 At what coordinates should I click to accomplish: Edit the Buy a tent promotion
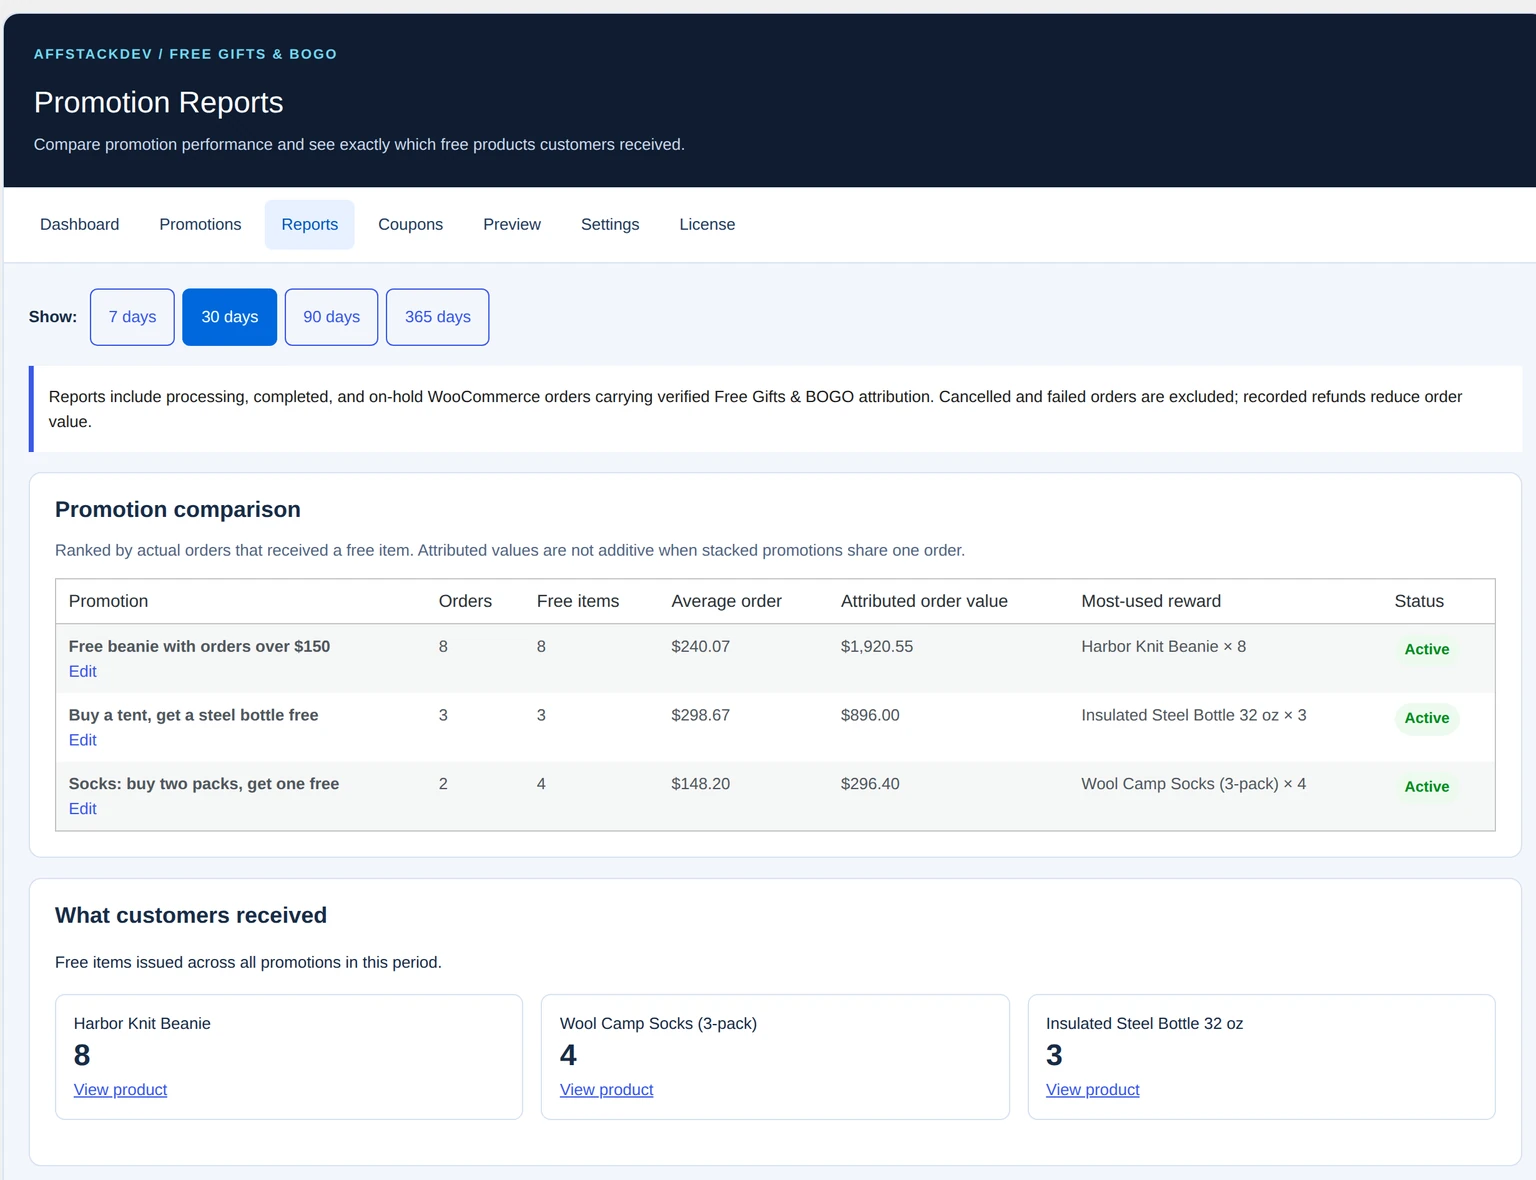click(83, 740)
